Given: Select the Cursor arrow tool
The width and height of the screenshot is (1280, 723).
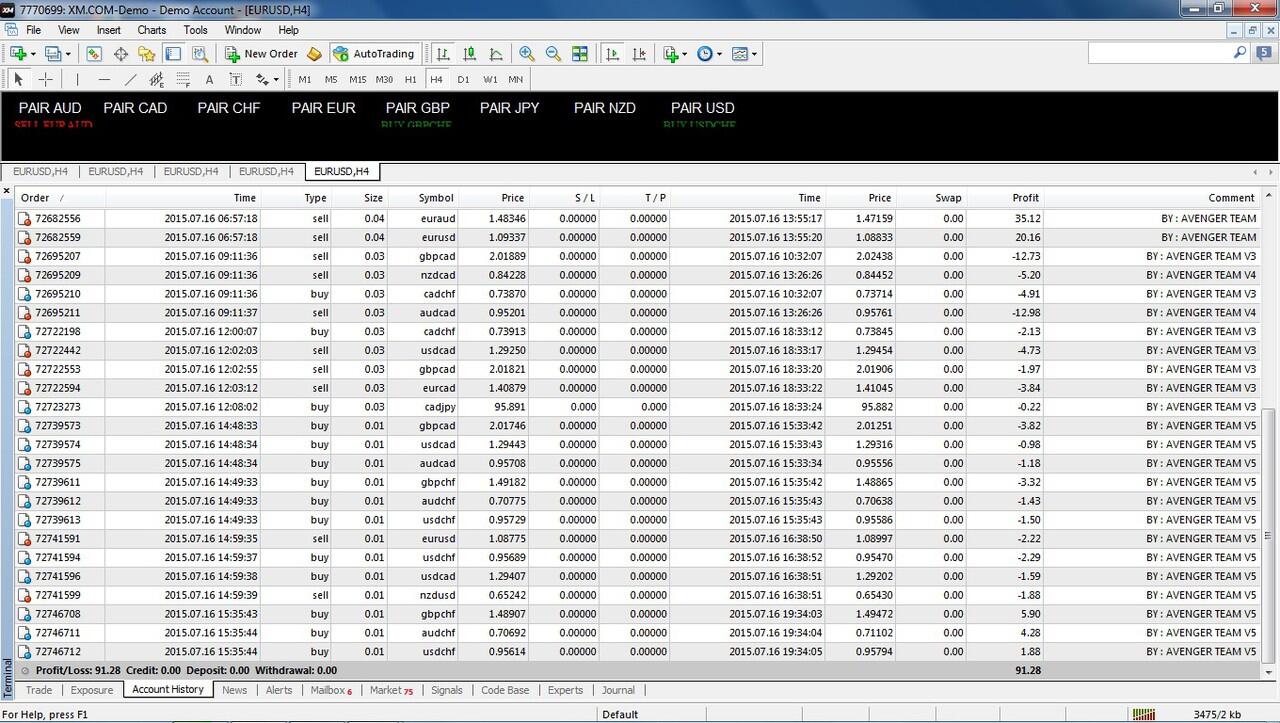Looking at the screenshot, I should pyautogui.click(x=19, y=79).
